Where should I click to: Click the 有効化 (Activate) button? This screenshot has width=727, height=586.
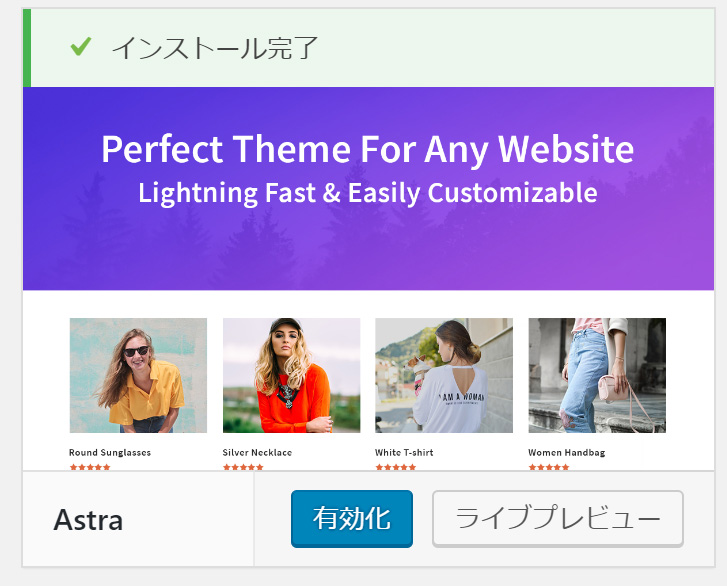click(351, 519)
